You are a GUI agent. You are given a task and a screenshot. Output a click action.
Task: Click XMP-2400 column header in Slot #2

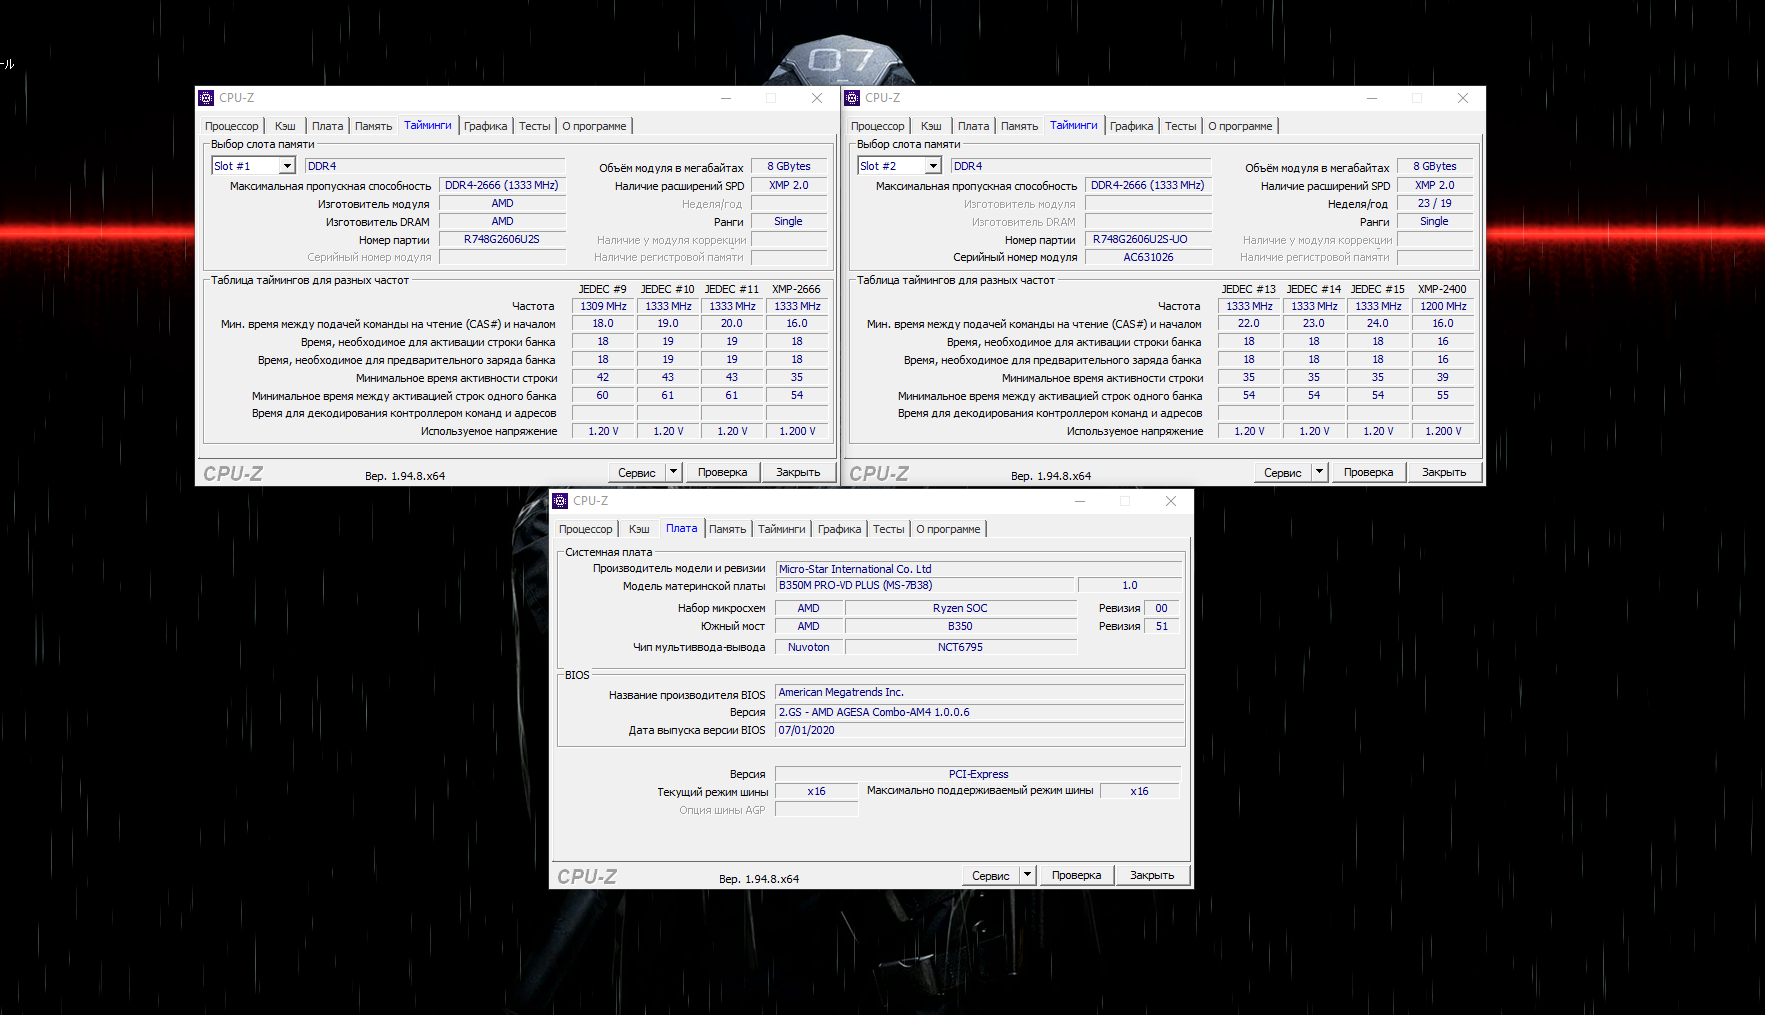[1442, 289]
